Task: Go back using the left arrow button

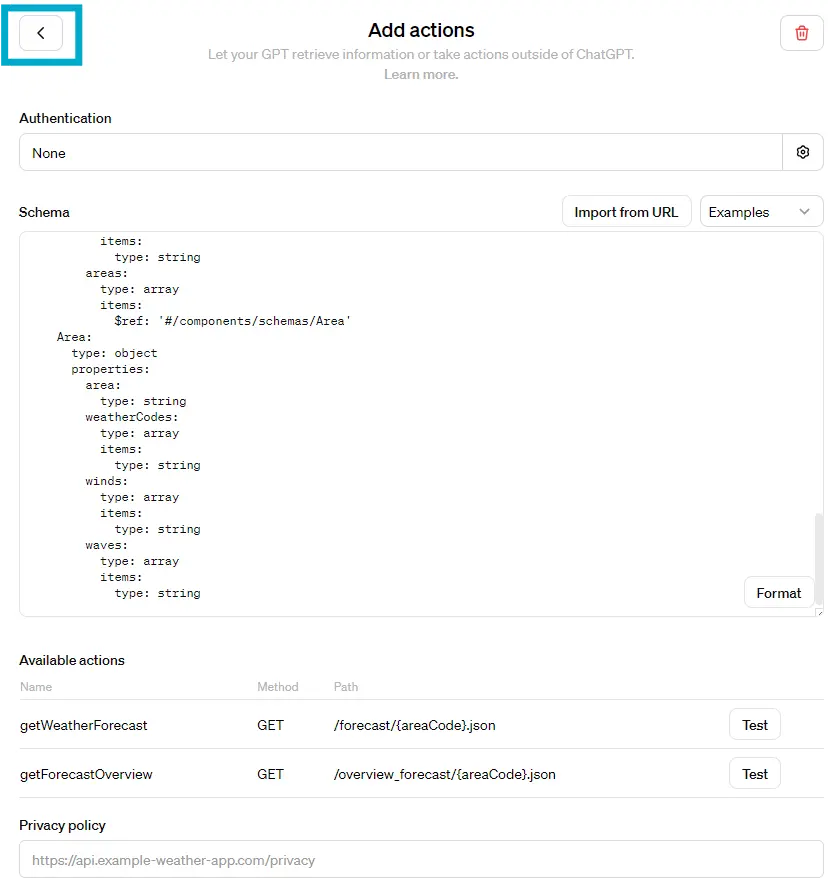Action: tap(41, 33)
